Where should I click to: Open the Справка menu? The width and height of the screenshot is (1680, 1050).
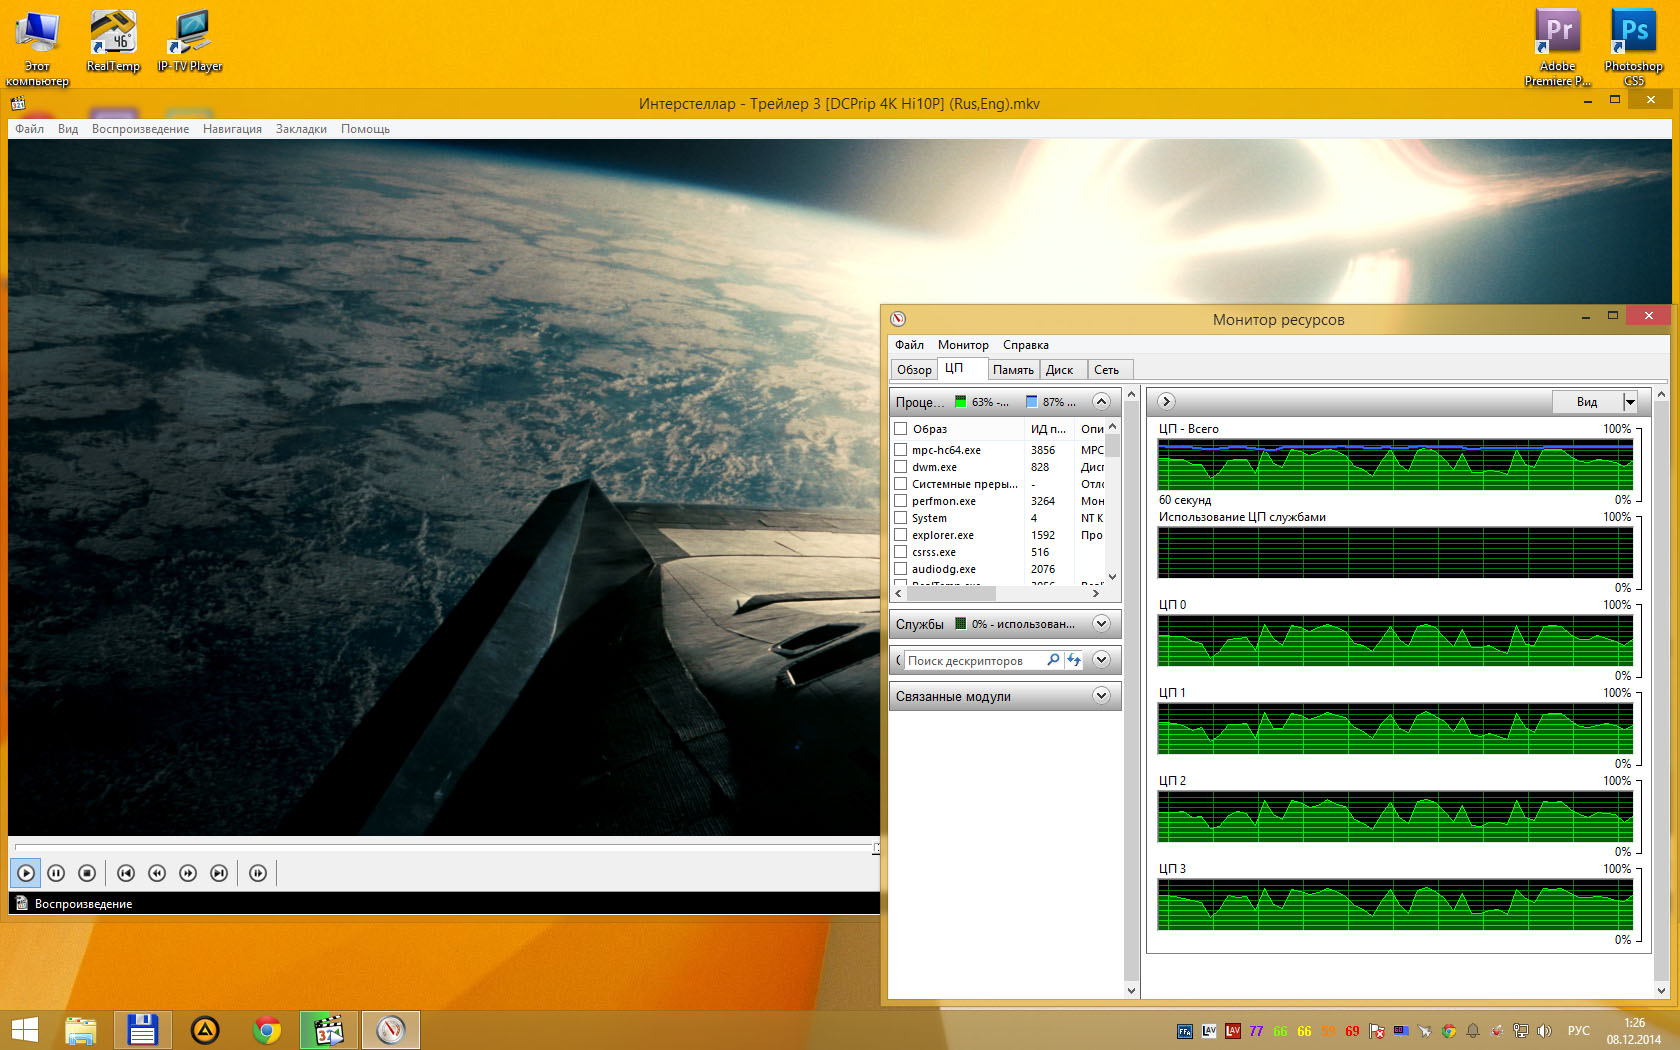1026,345
